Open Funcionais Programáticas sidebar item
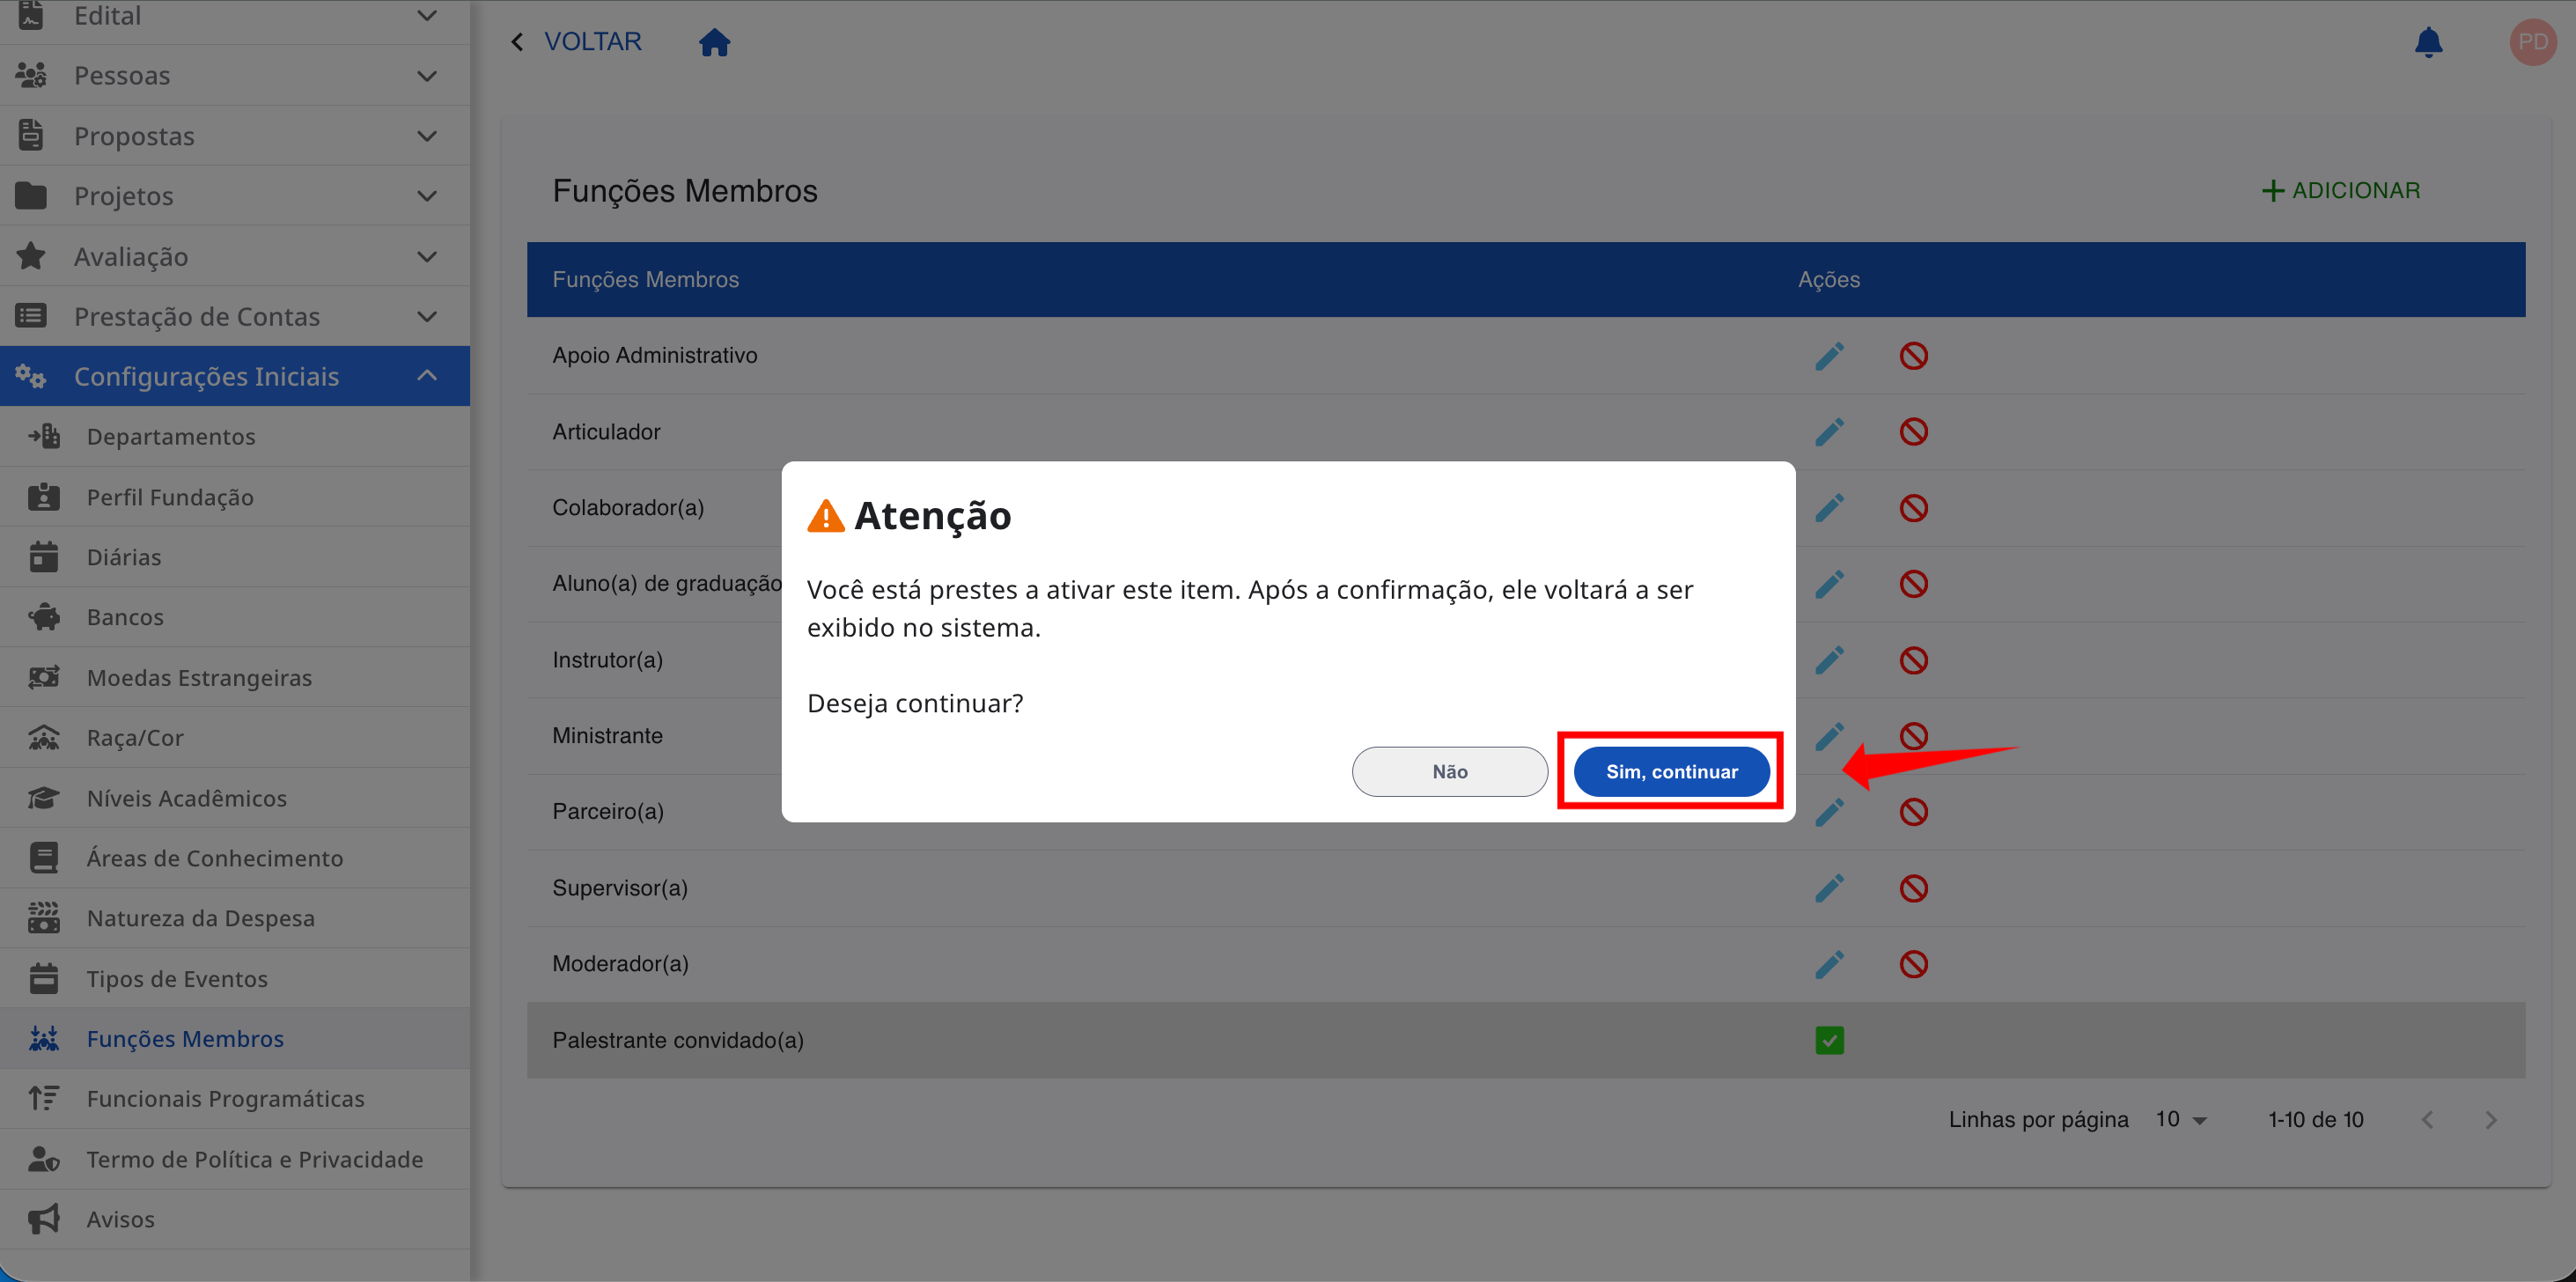Viewport: 2576px width, 1282px height. 235,1098
